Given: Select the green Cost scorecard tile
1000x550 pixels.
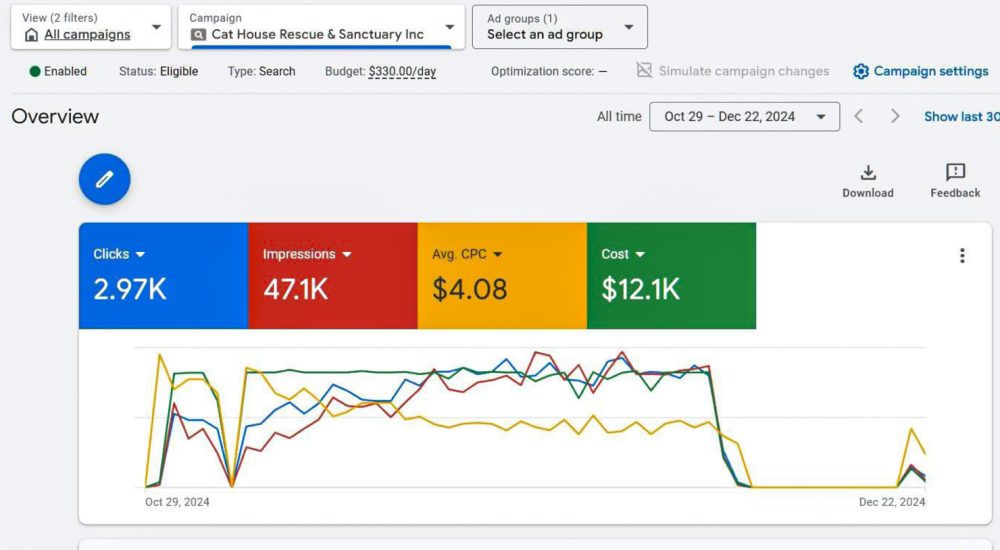Looking at the screenshot, I should pyautogui.click(x=672, y=276).
